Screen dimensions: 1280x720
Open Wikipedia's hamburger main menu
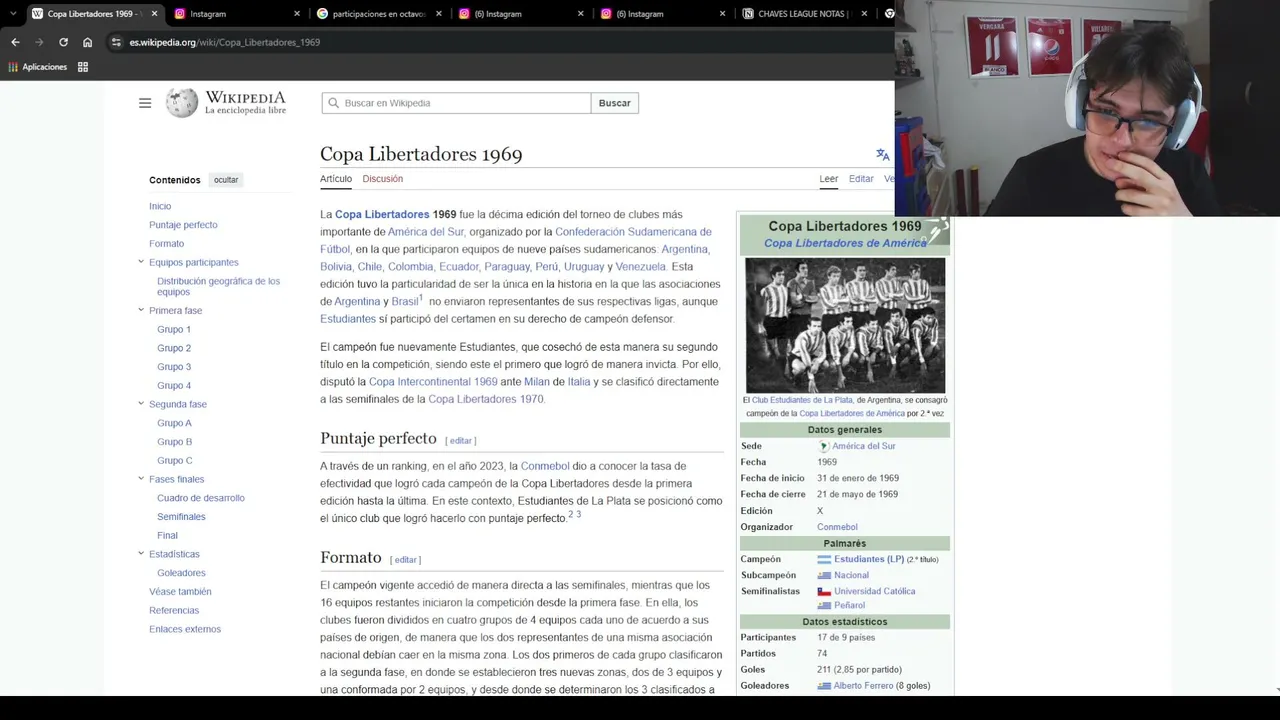145,103
